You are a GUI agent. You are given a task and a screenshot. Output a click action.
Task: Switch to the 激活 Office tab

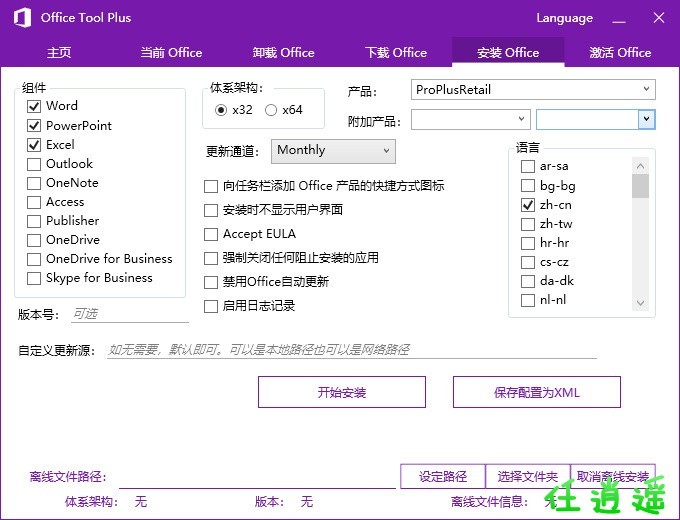pyautogui.click(x=620, y=52)
